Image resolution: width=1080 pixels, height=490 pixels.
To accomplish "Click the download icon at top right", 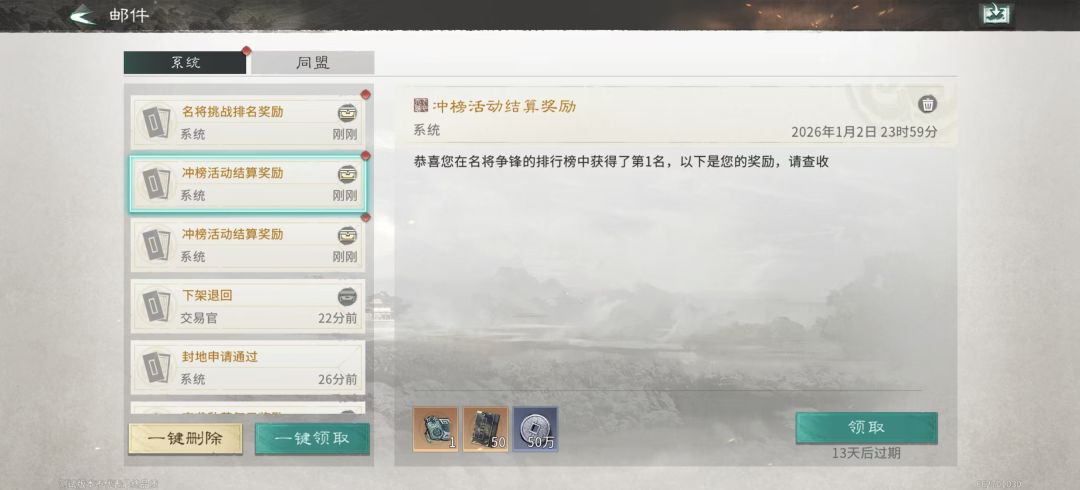I will pos(996,15).
